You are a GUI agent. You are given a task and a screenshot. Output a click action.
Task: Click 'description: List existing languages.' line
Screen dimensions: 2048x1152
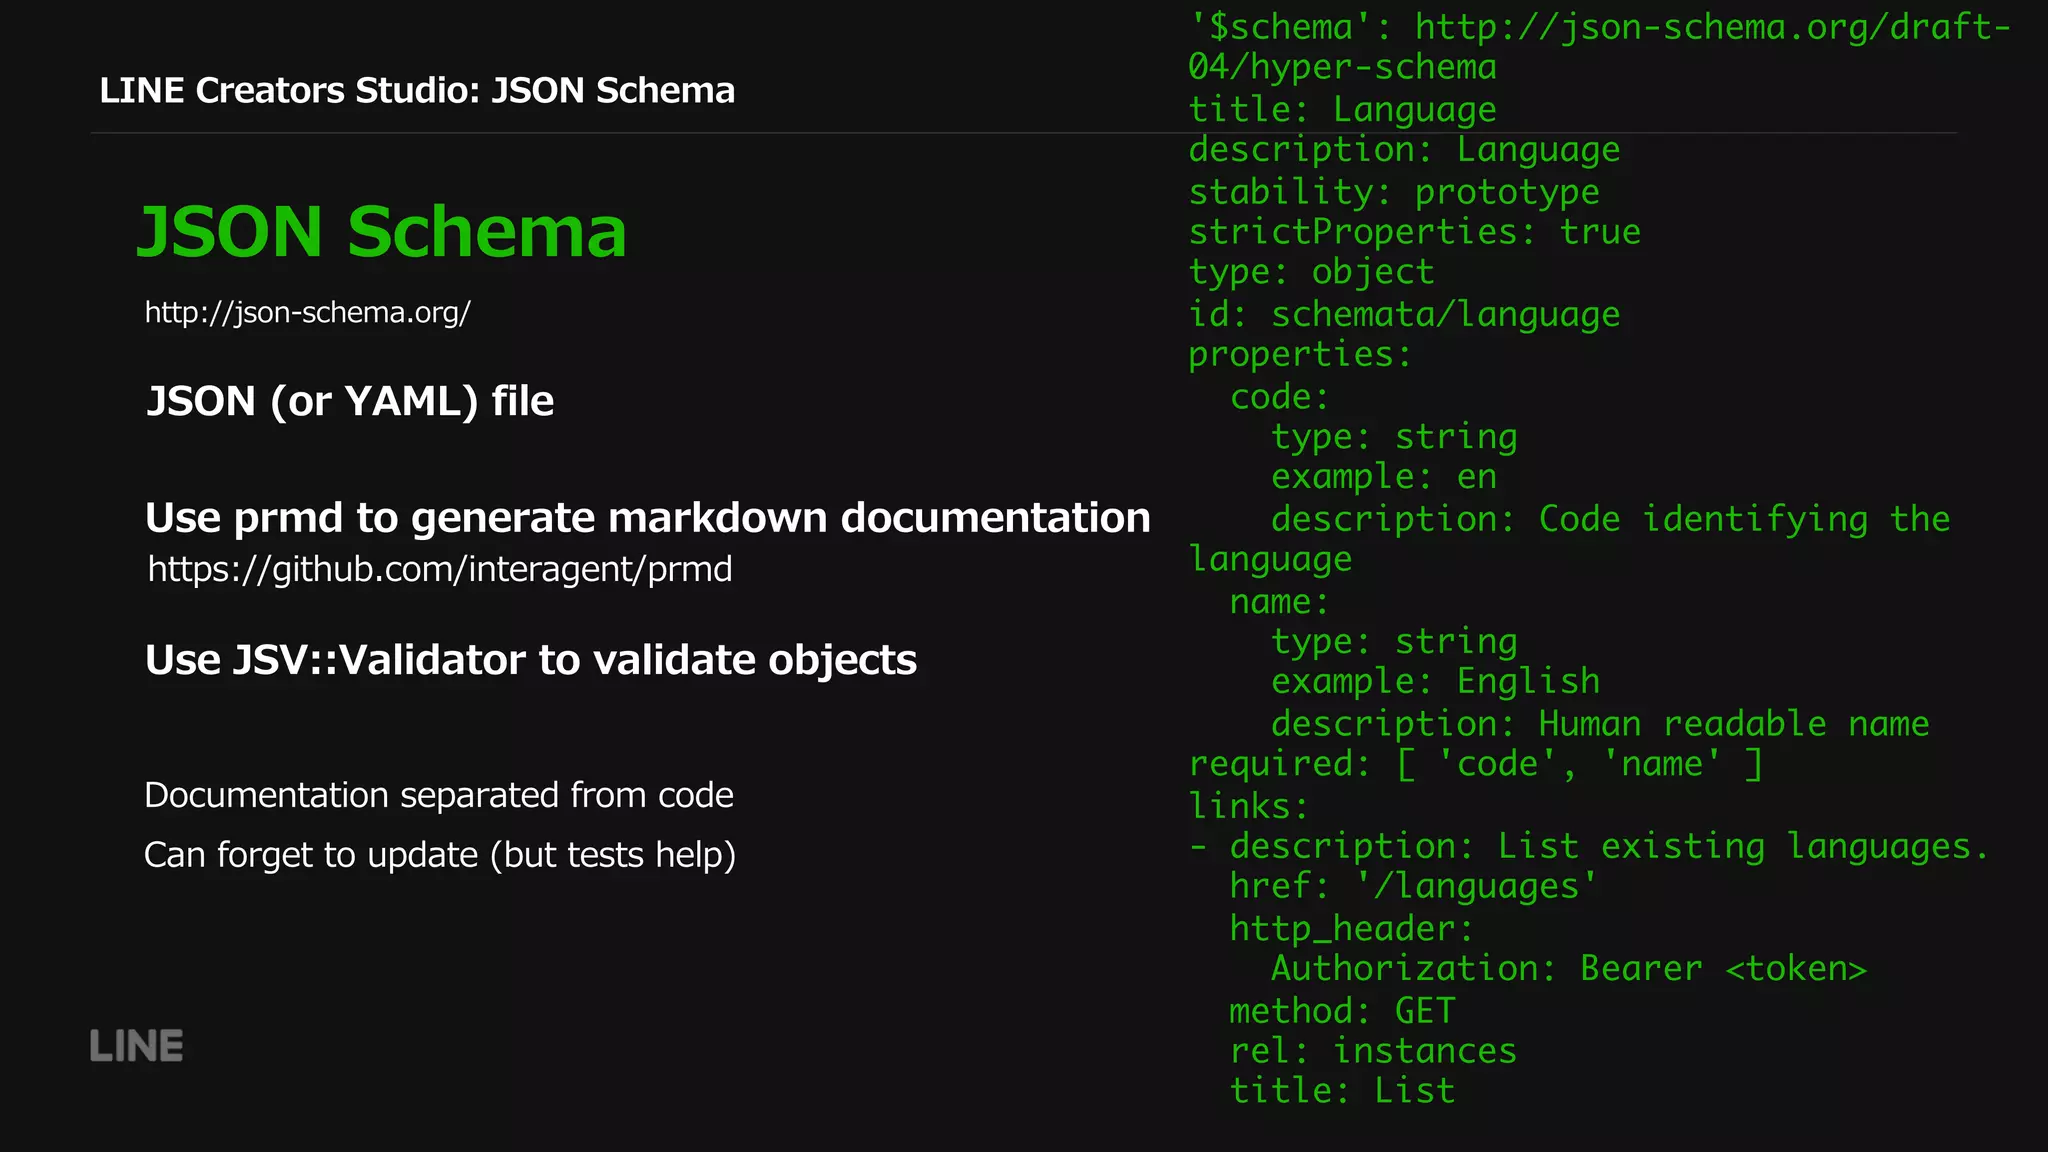1609,847
